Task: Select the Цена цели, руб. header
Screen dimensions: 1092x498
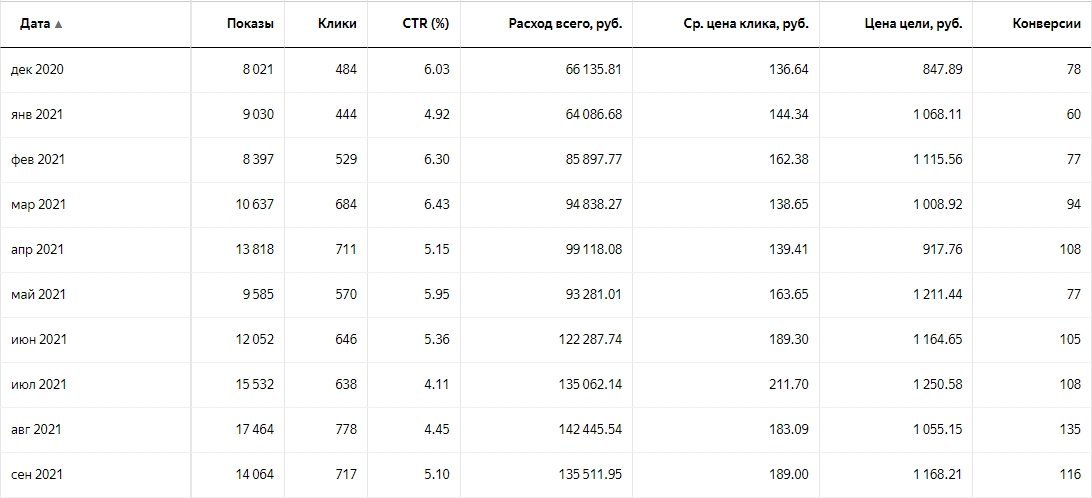Action: point(910,24)
